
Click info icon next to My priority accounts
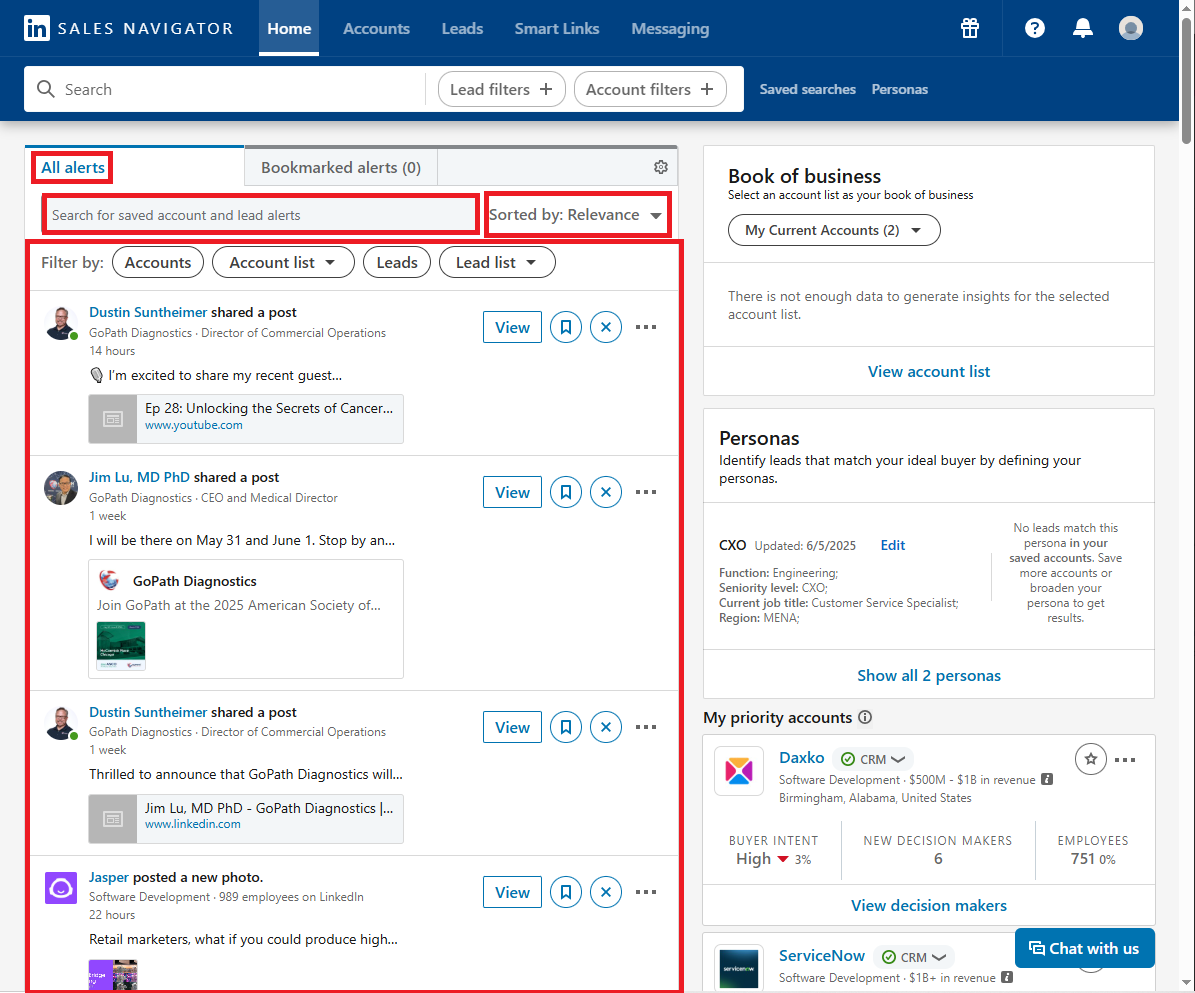pos(865,717)
